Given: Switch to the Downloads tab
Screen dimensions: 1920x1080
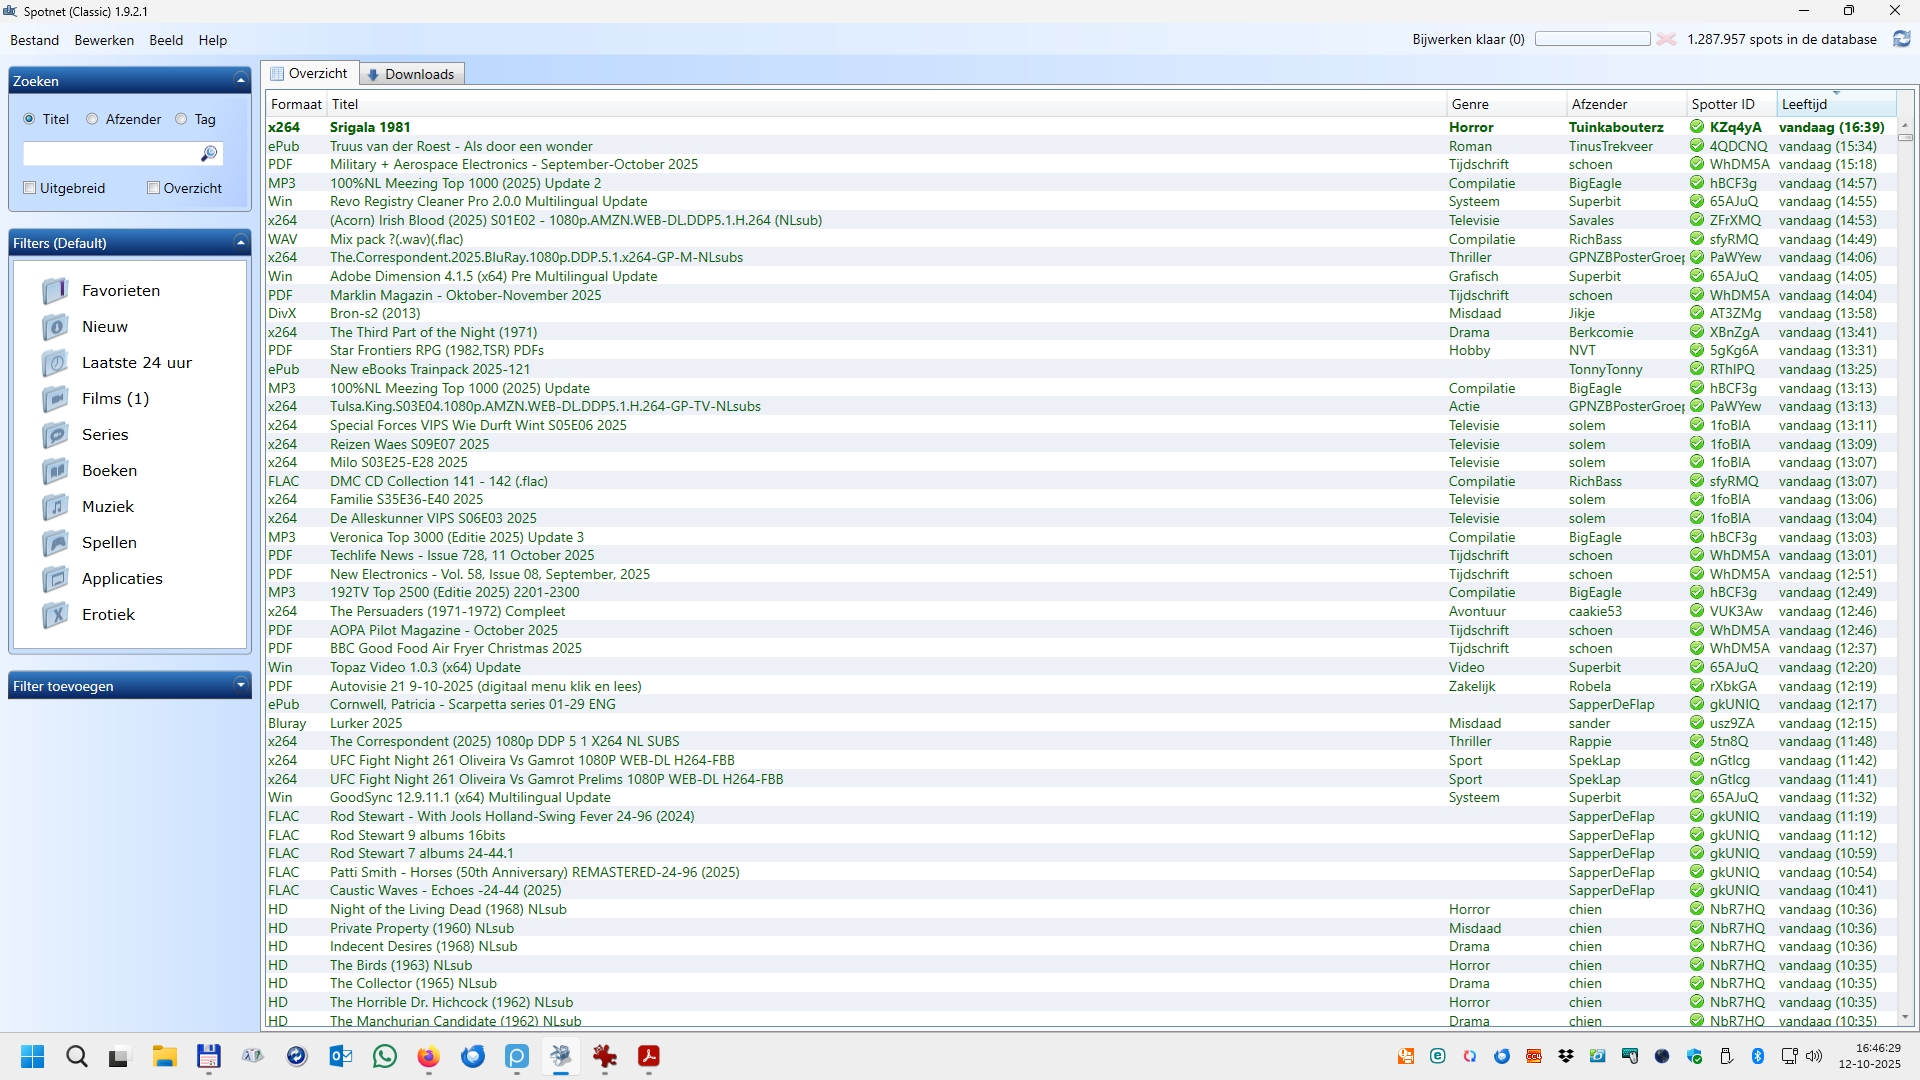Looking at the screenshot, I should pyautogui.click(x=411, y=74).
